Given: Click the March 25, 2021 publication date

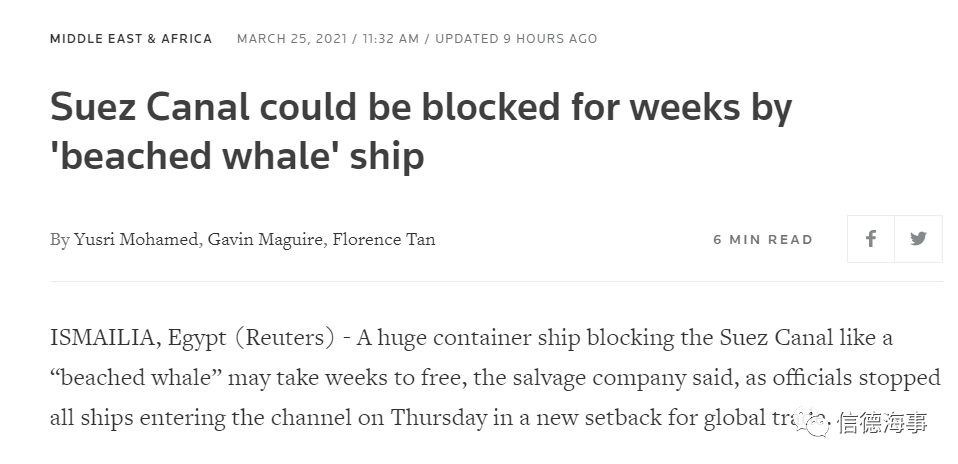Looking at the screenshot, I should 292,39.
